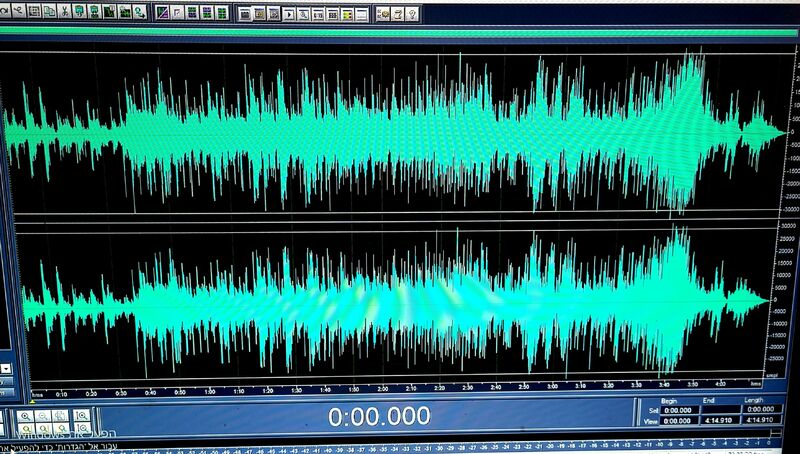Image resolution: width=800 pixels, height=454 pixels.
Task: Click the top-right zoom-to-selection-edge icon
Action: [x=82, y=416]
